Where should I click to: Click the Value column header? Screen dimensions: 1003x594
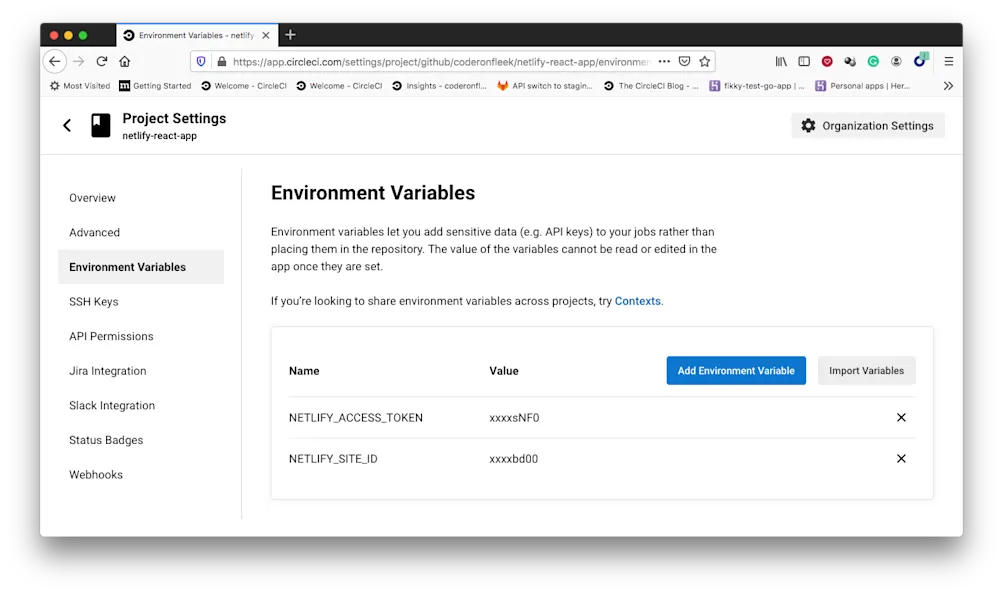[504, 371]
